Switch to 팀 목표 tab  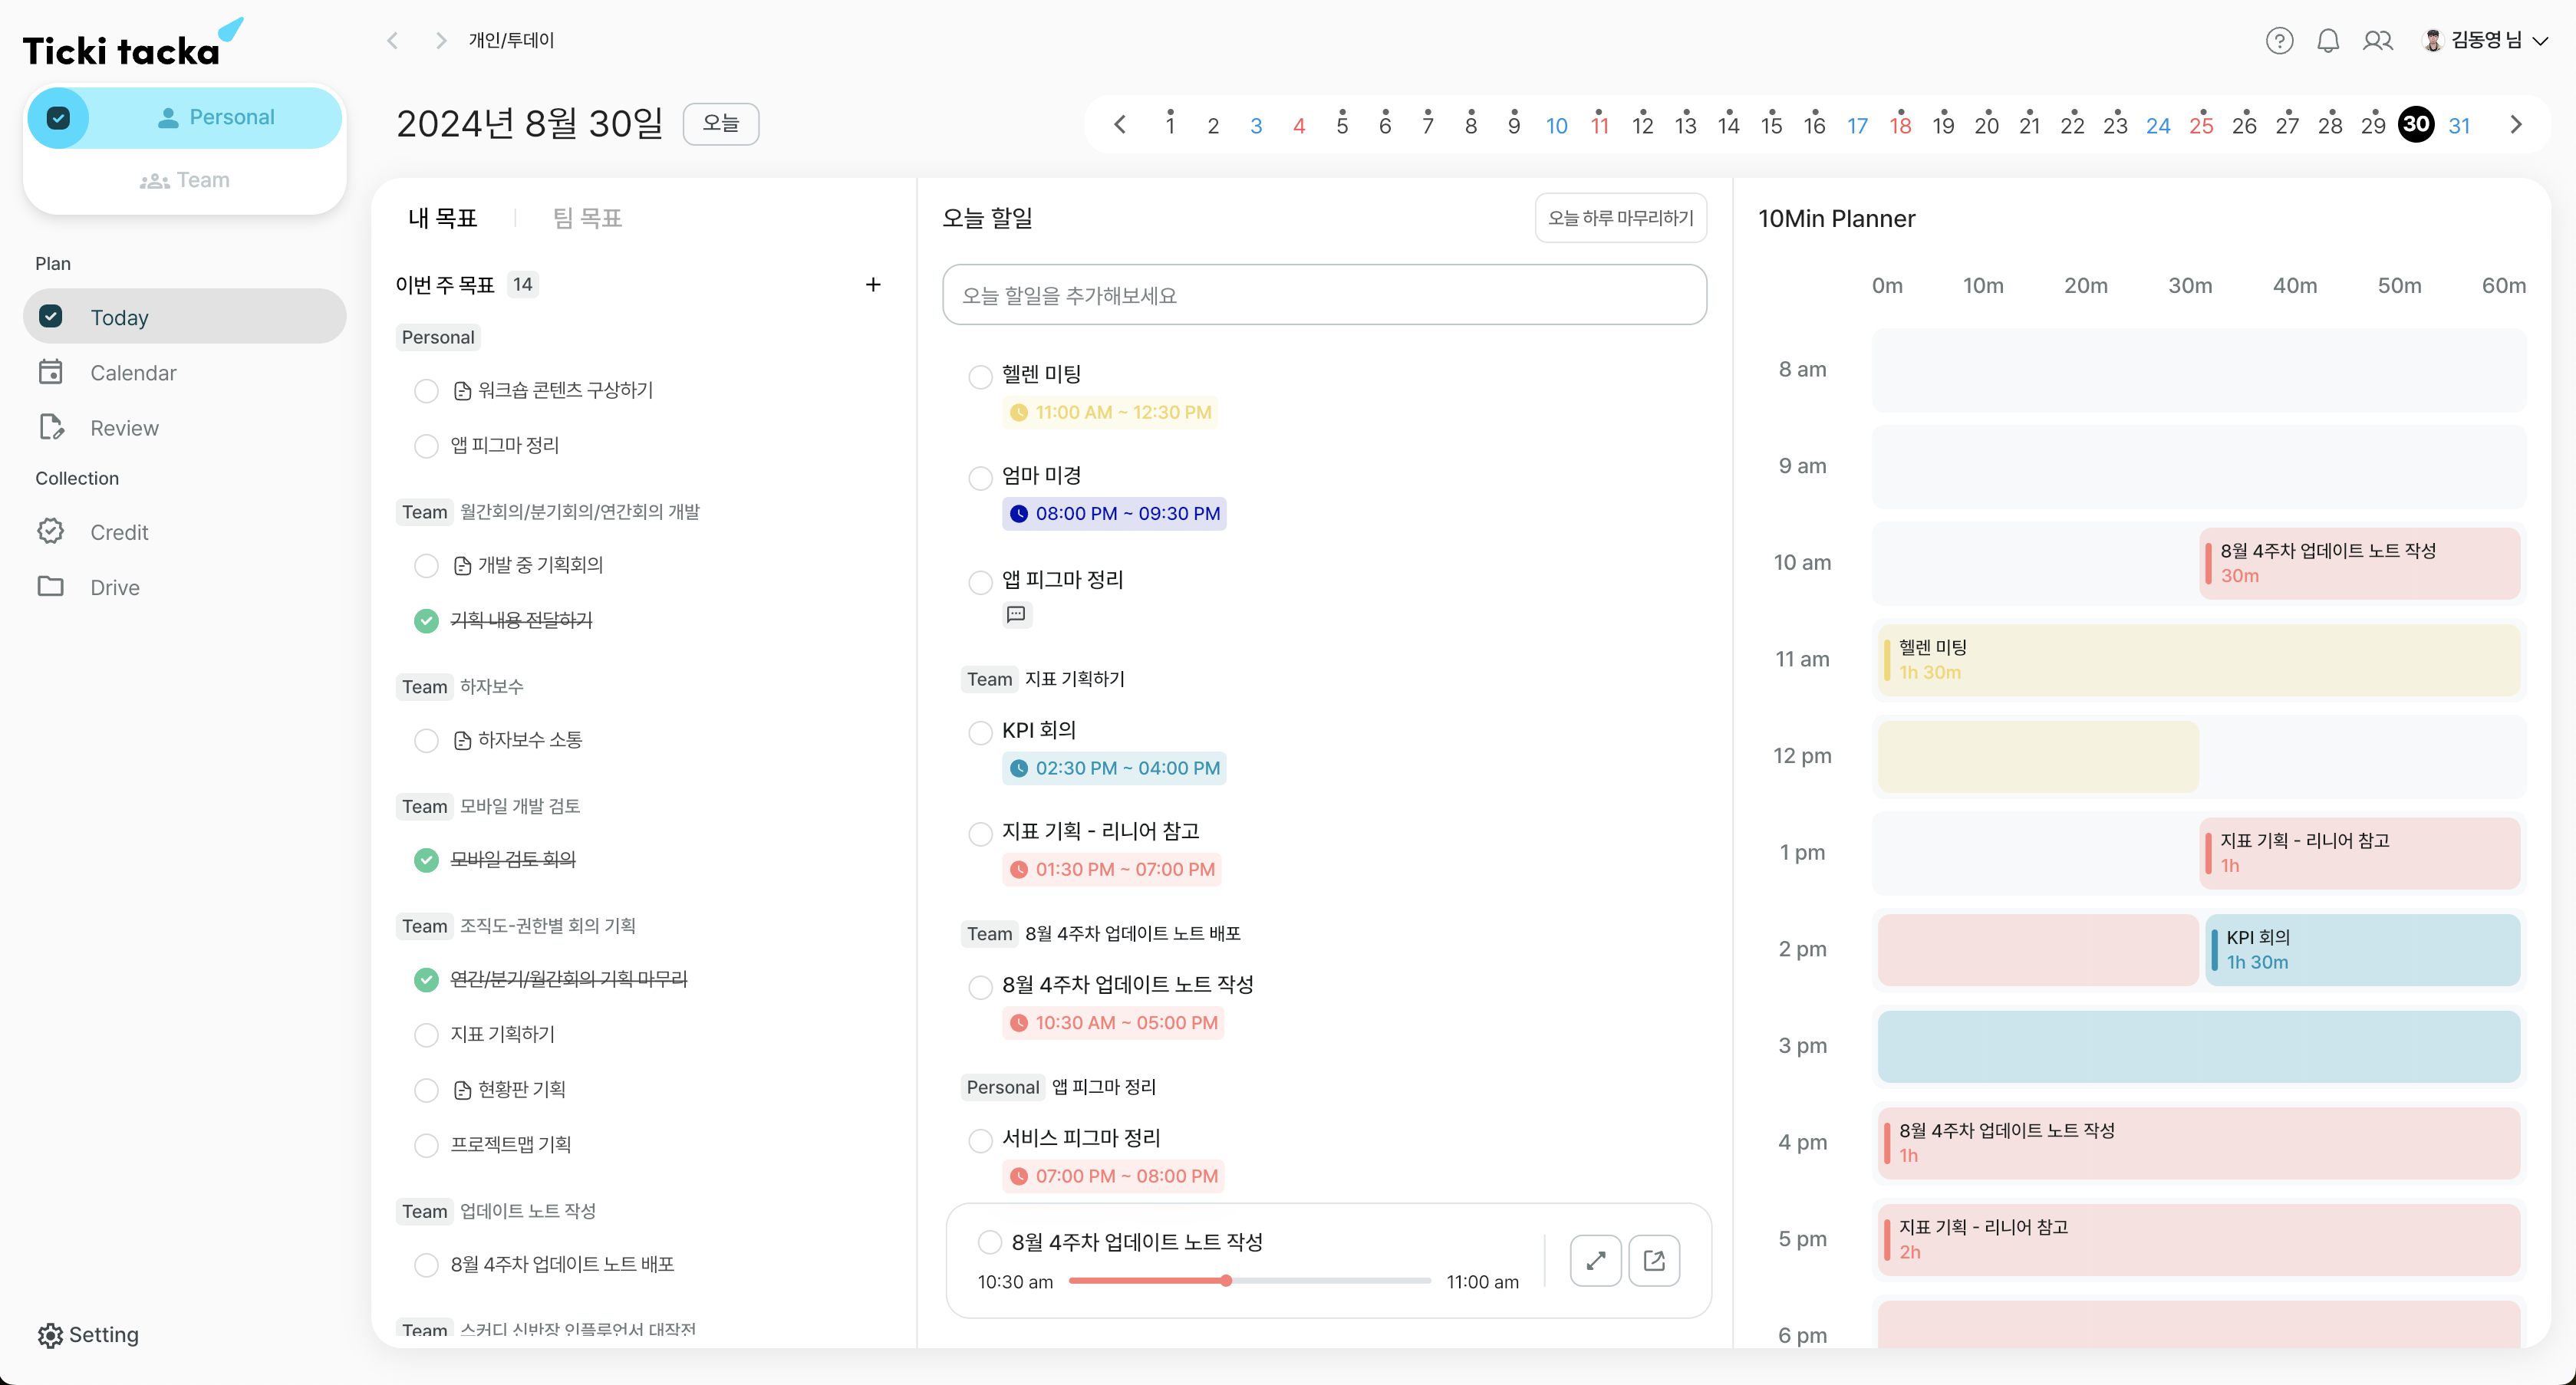[x=587, y=218]
